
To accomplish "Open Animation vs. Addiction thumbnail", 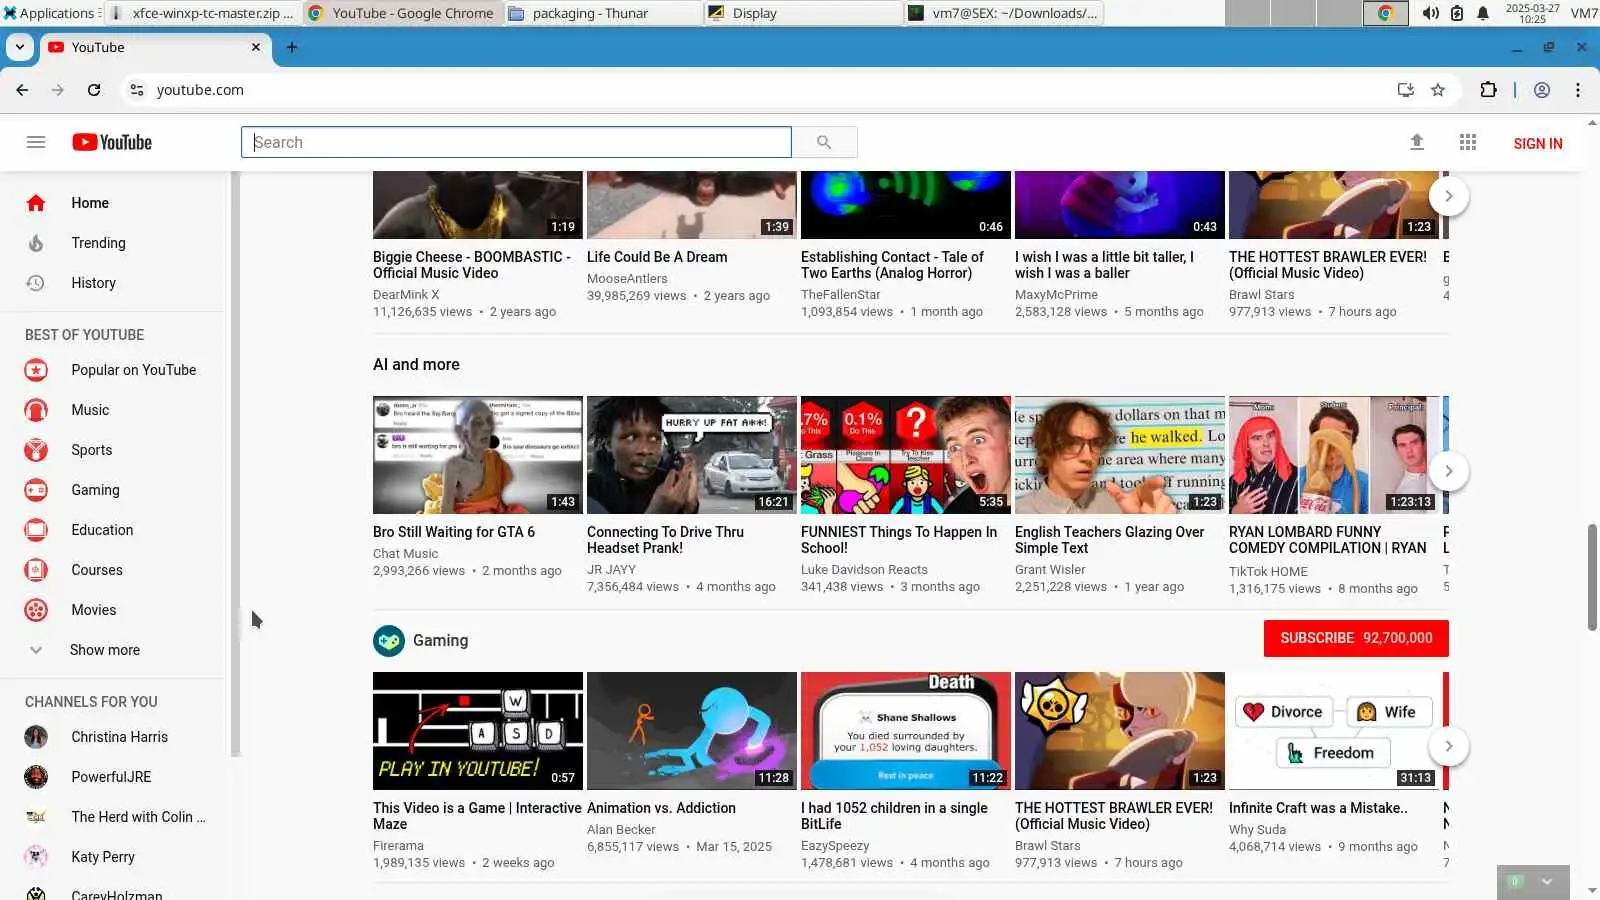I will (692, 731).
